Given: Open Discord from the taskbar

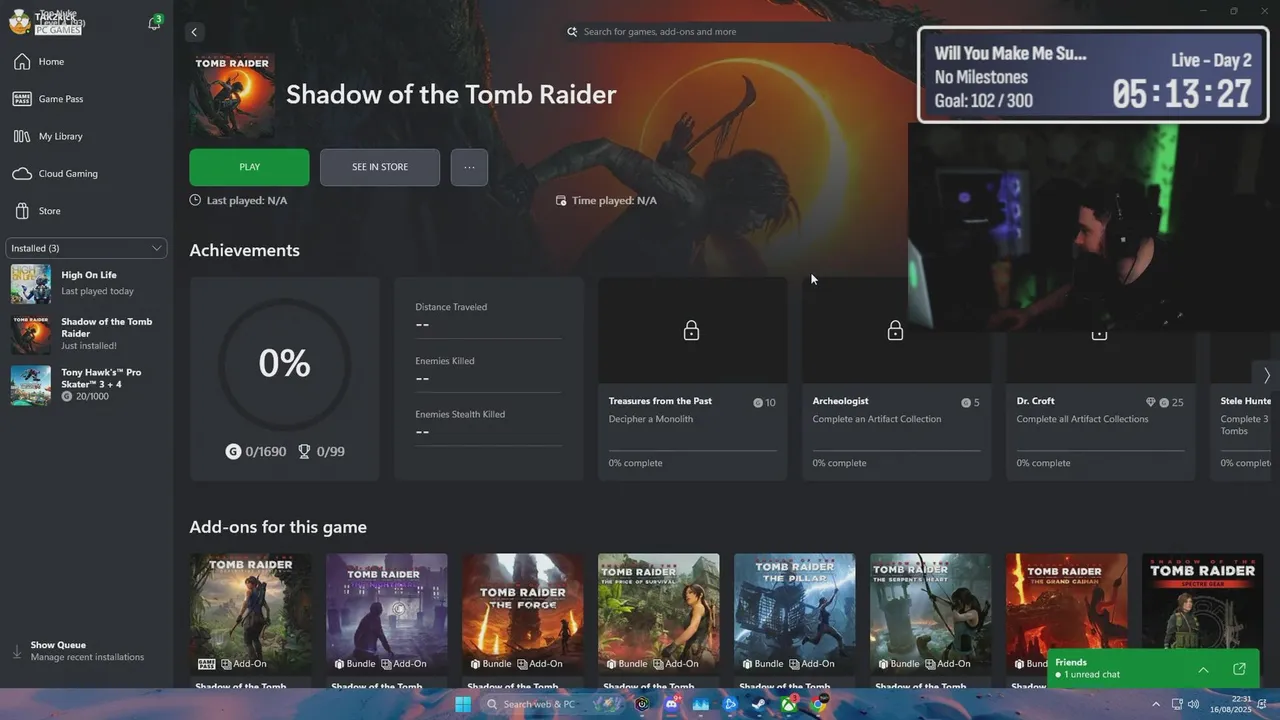Looking at the screenshot, I should point(671,704).
